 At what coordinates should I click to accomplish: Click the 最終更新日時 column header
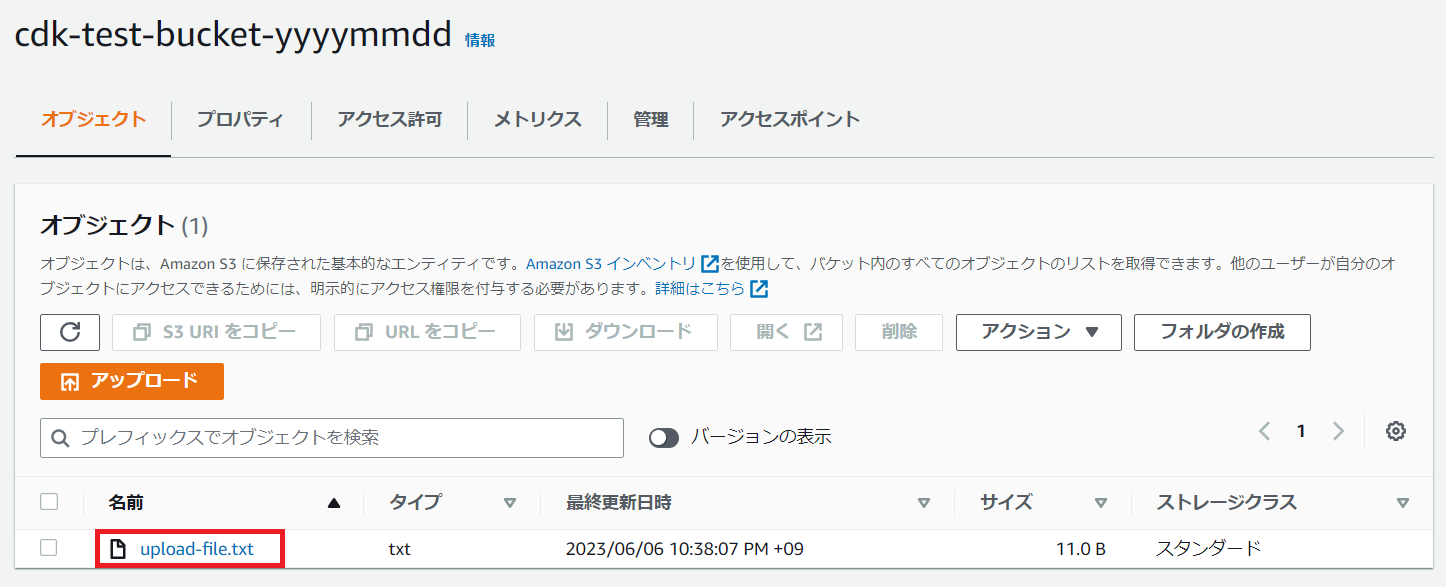pos(618,502)
